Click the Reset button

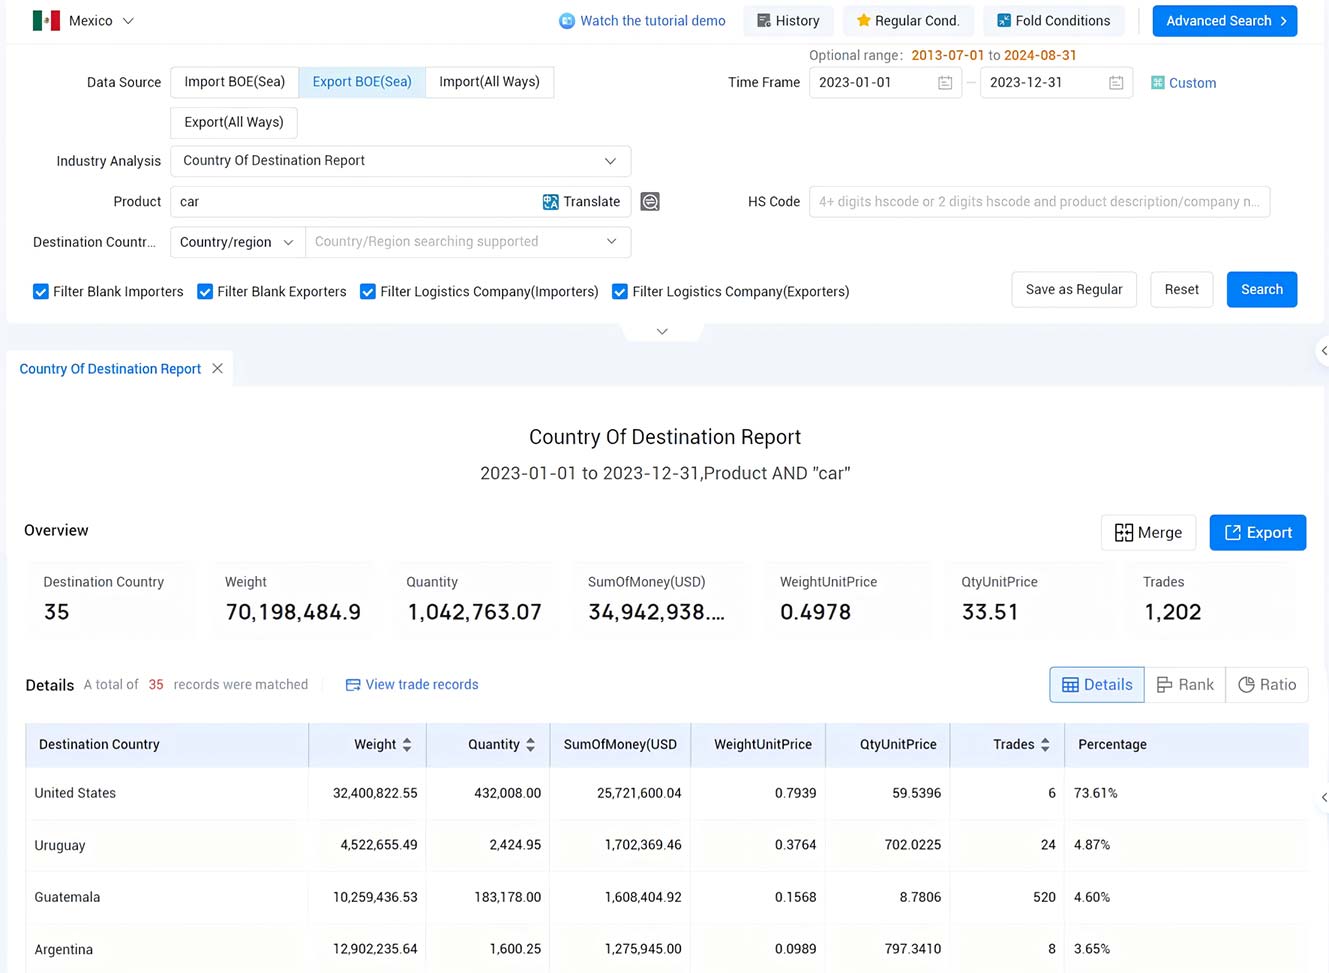(x=1181, y=290)
